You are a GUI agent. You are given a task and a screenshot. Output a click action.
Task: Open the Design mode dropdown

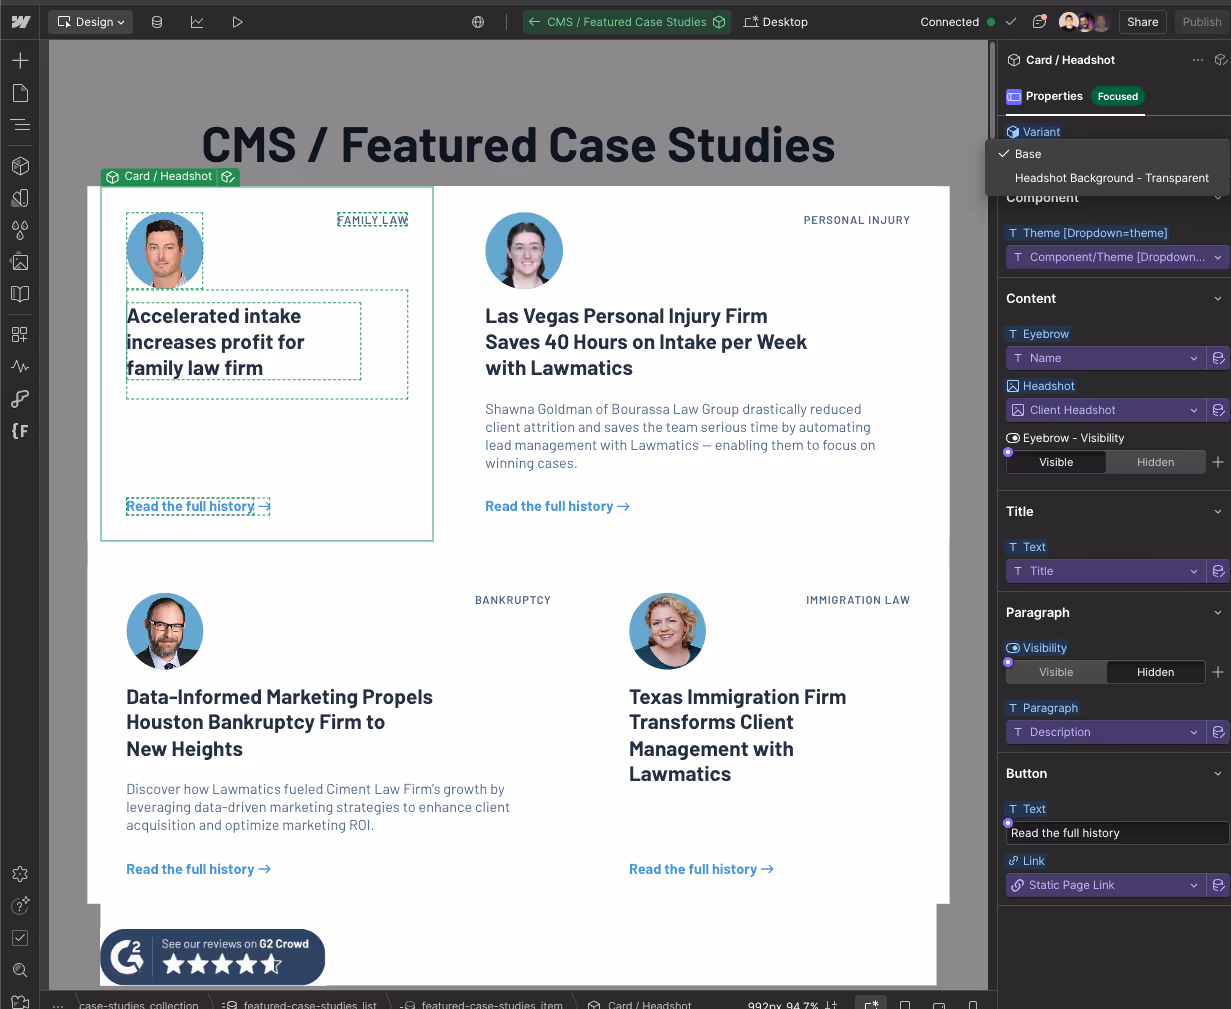click(91, 21)
